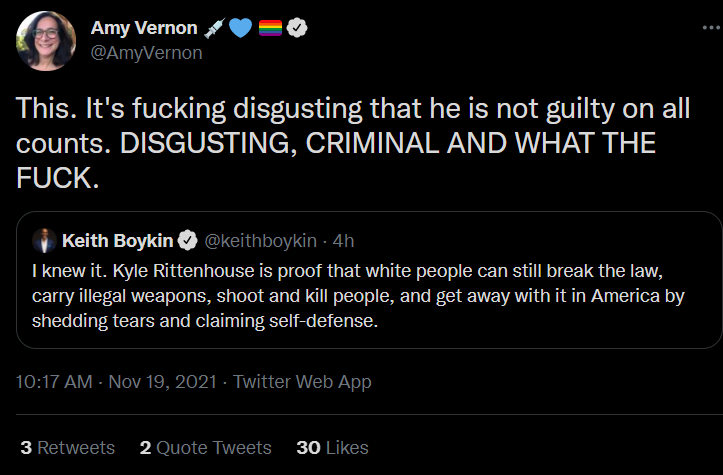Open Keith Boykin's name in quoted tweet
723x475 pixels.
(118, 241)
